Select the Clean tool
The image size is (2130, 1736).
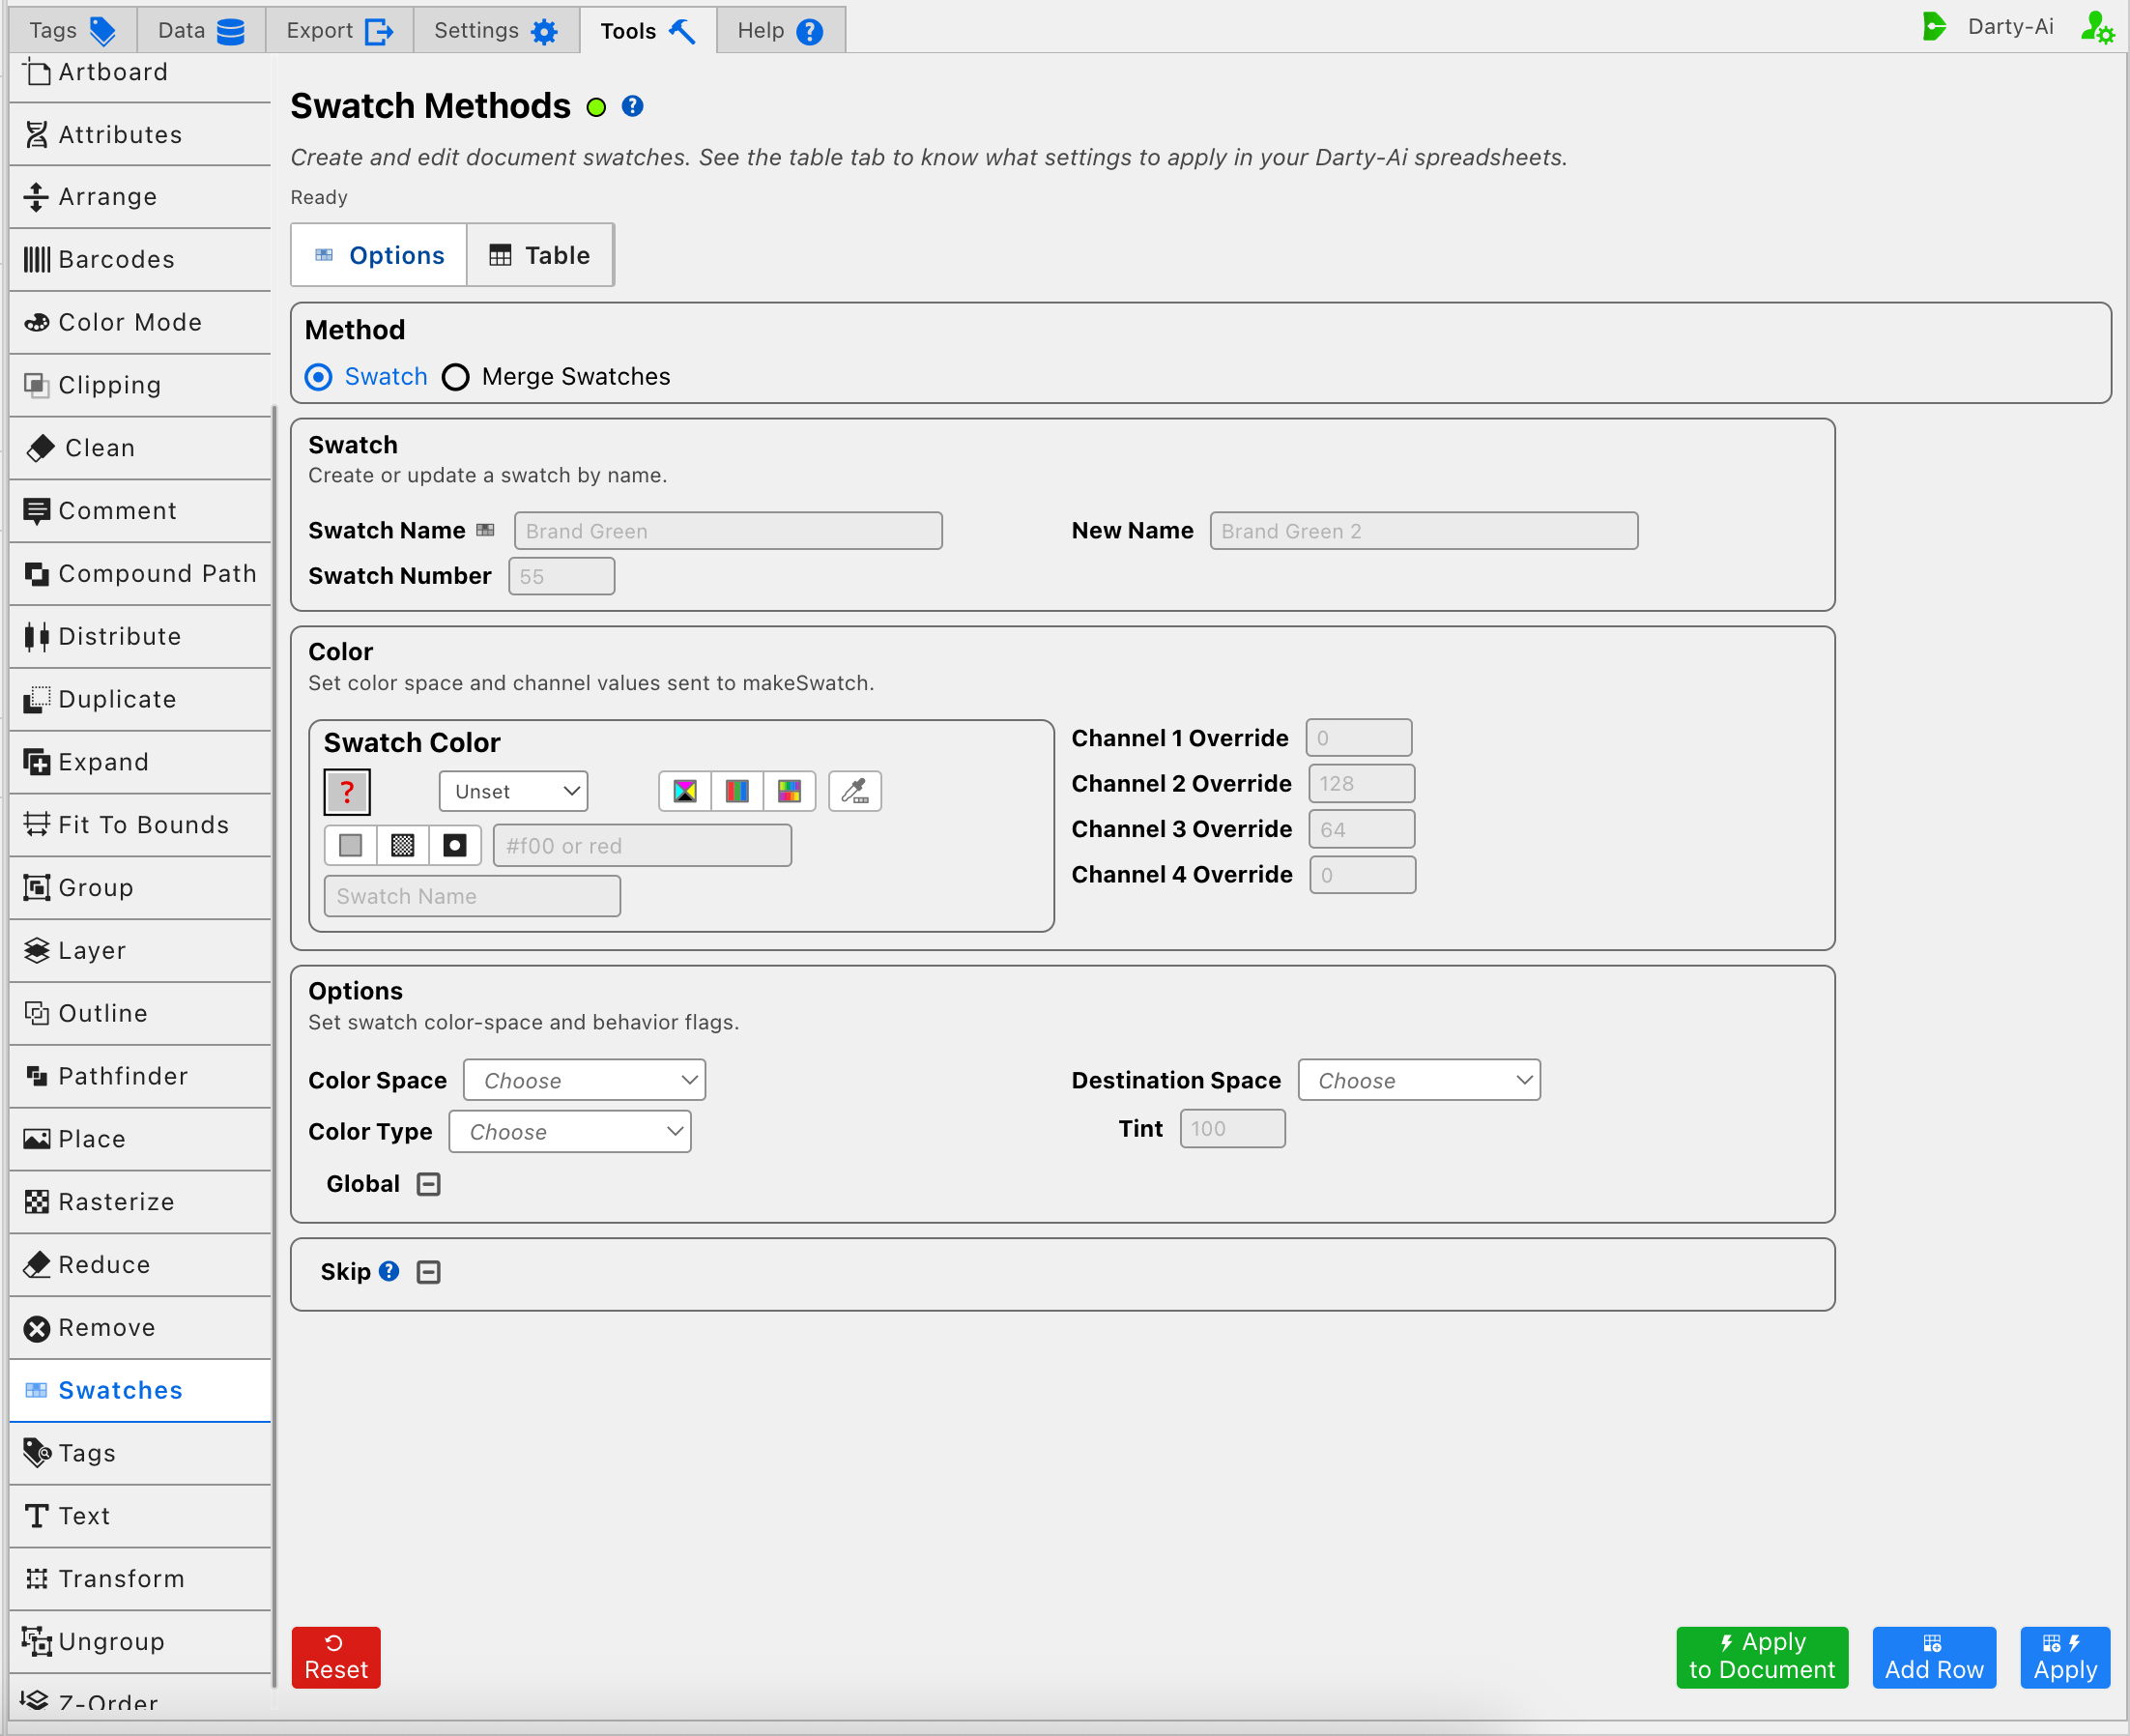tap(139, 448)
